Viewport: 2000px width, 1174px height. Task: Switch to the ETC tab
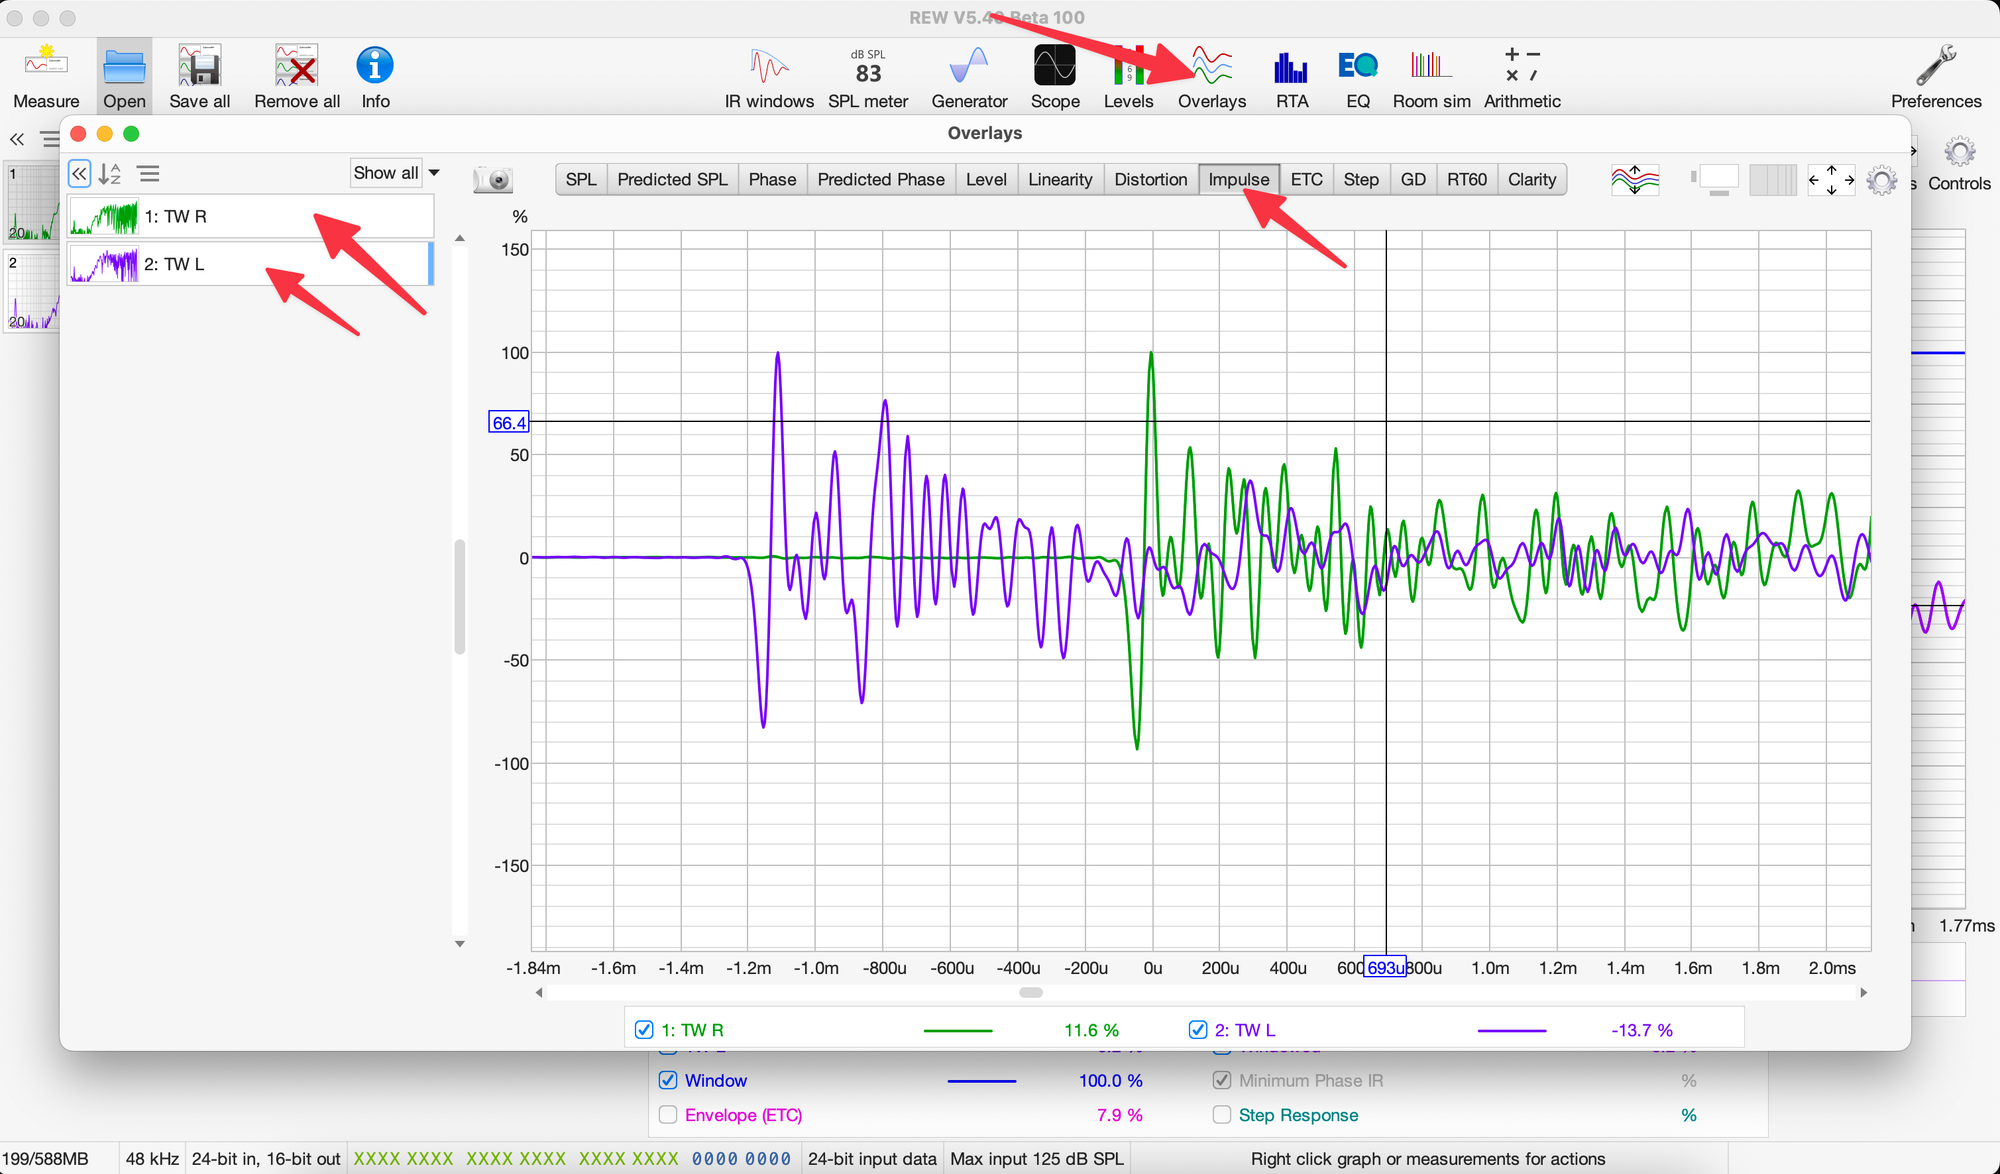click(1306, 180)
